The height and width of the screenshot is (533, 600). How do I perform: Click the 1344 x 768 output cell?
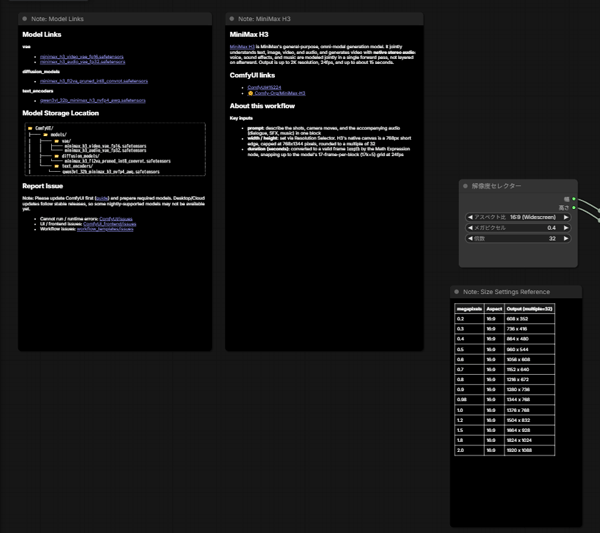(x=529, y=399)
